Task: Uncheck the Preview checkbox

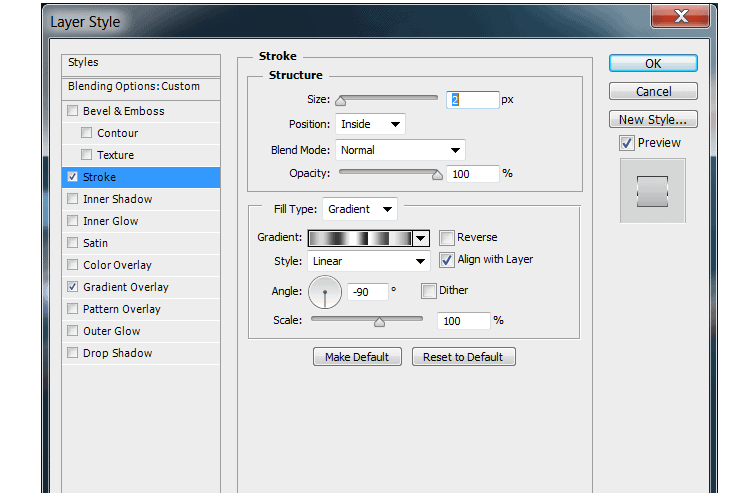Action: (627, 143)
